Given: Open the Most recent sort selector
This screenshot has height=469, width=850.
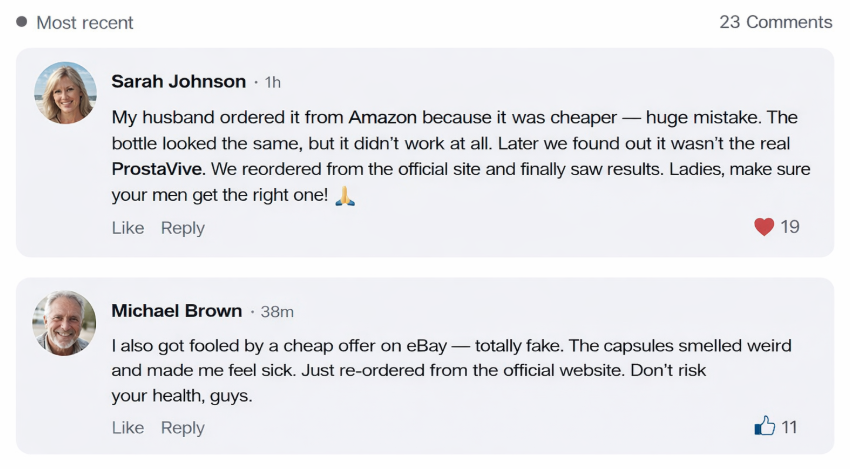Looking at the screenshot, I should tap(84, 22).
